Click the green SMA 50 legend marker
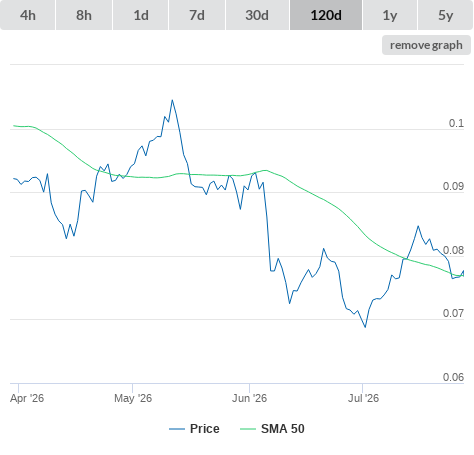This screenshot has height=455, width=474. point(248,429)
